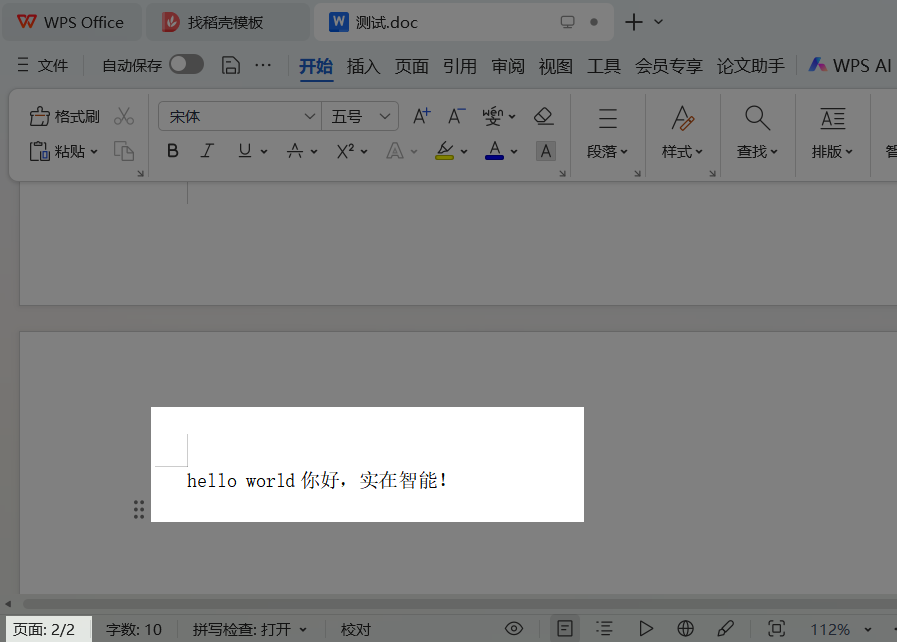Click the save icon in top bar
Viewport: 897px width, 642px height.
[x=231, y=65]
